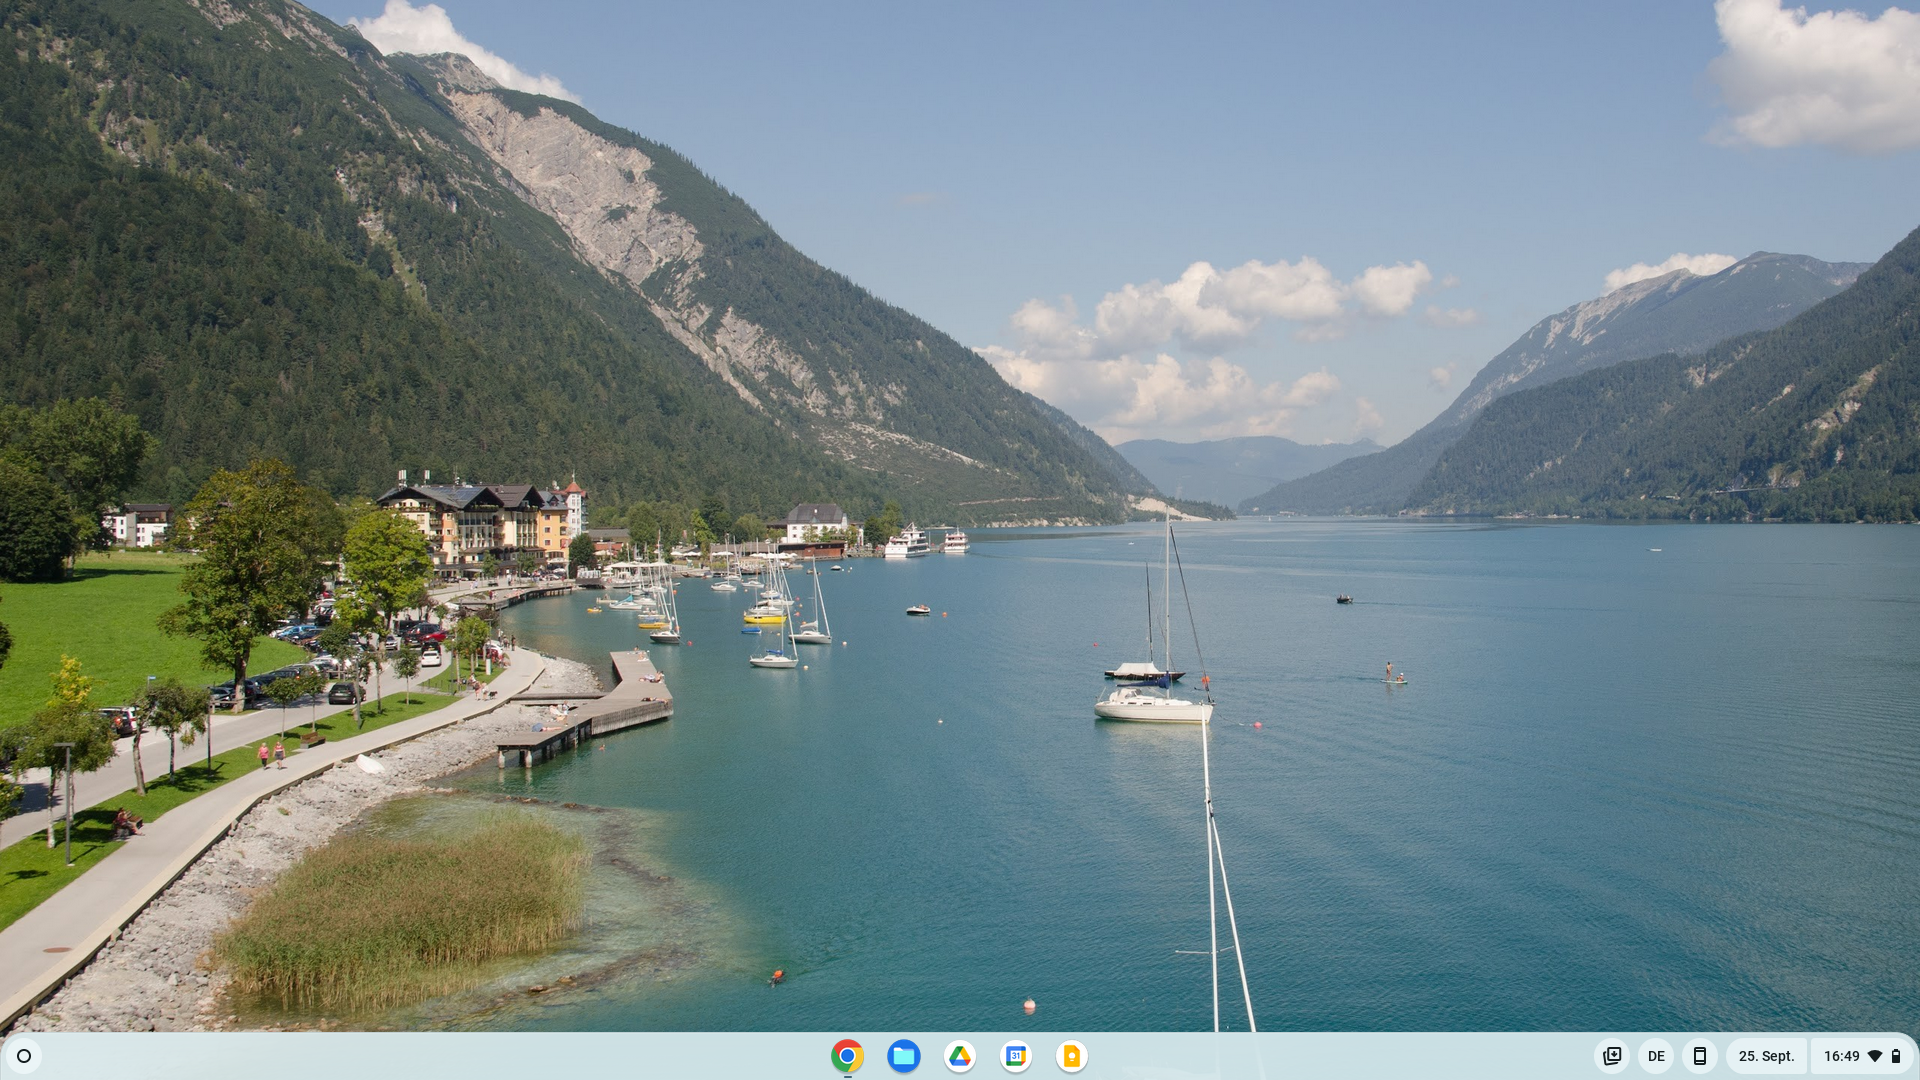Open the Tote holding space icon
The image size is (1920, 1080).
coord(1612,1056)
